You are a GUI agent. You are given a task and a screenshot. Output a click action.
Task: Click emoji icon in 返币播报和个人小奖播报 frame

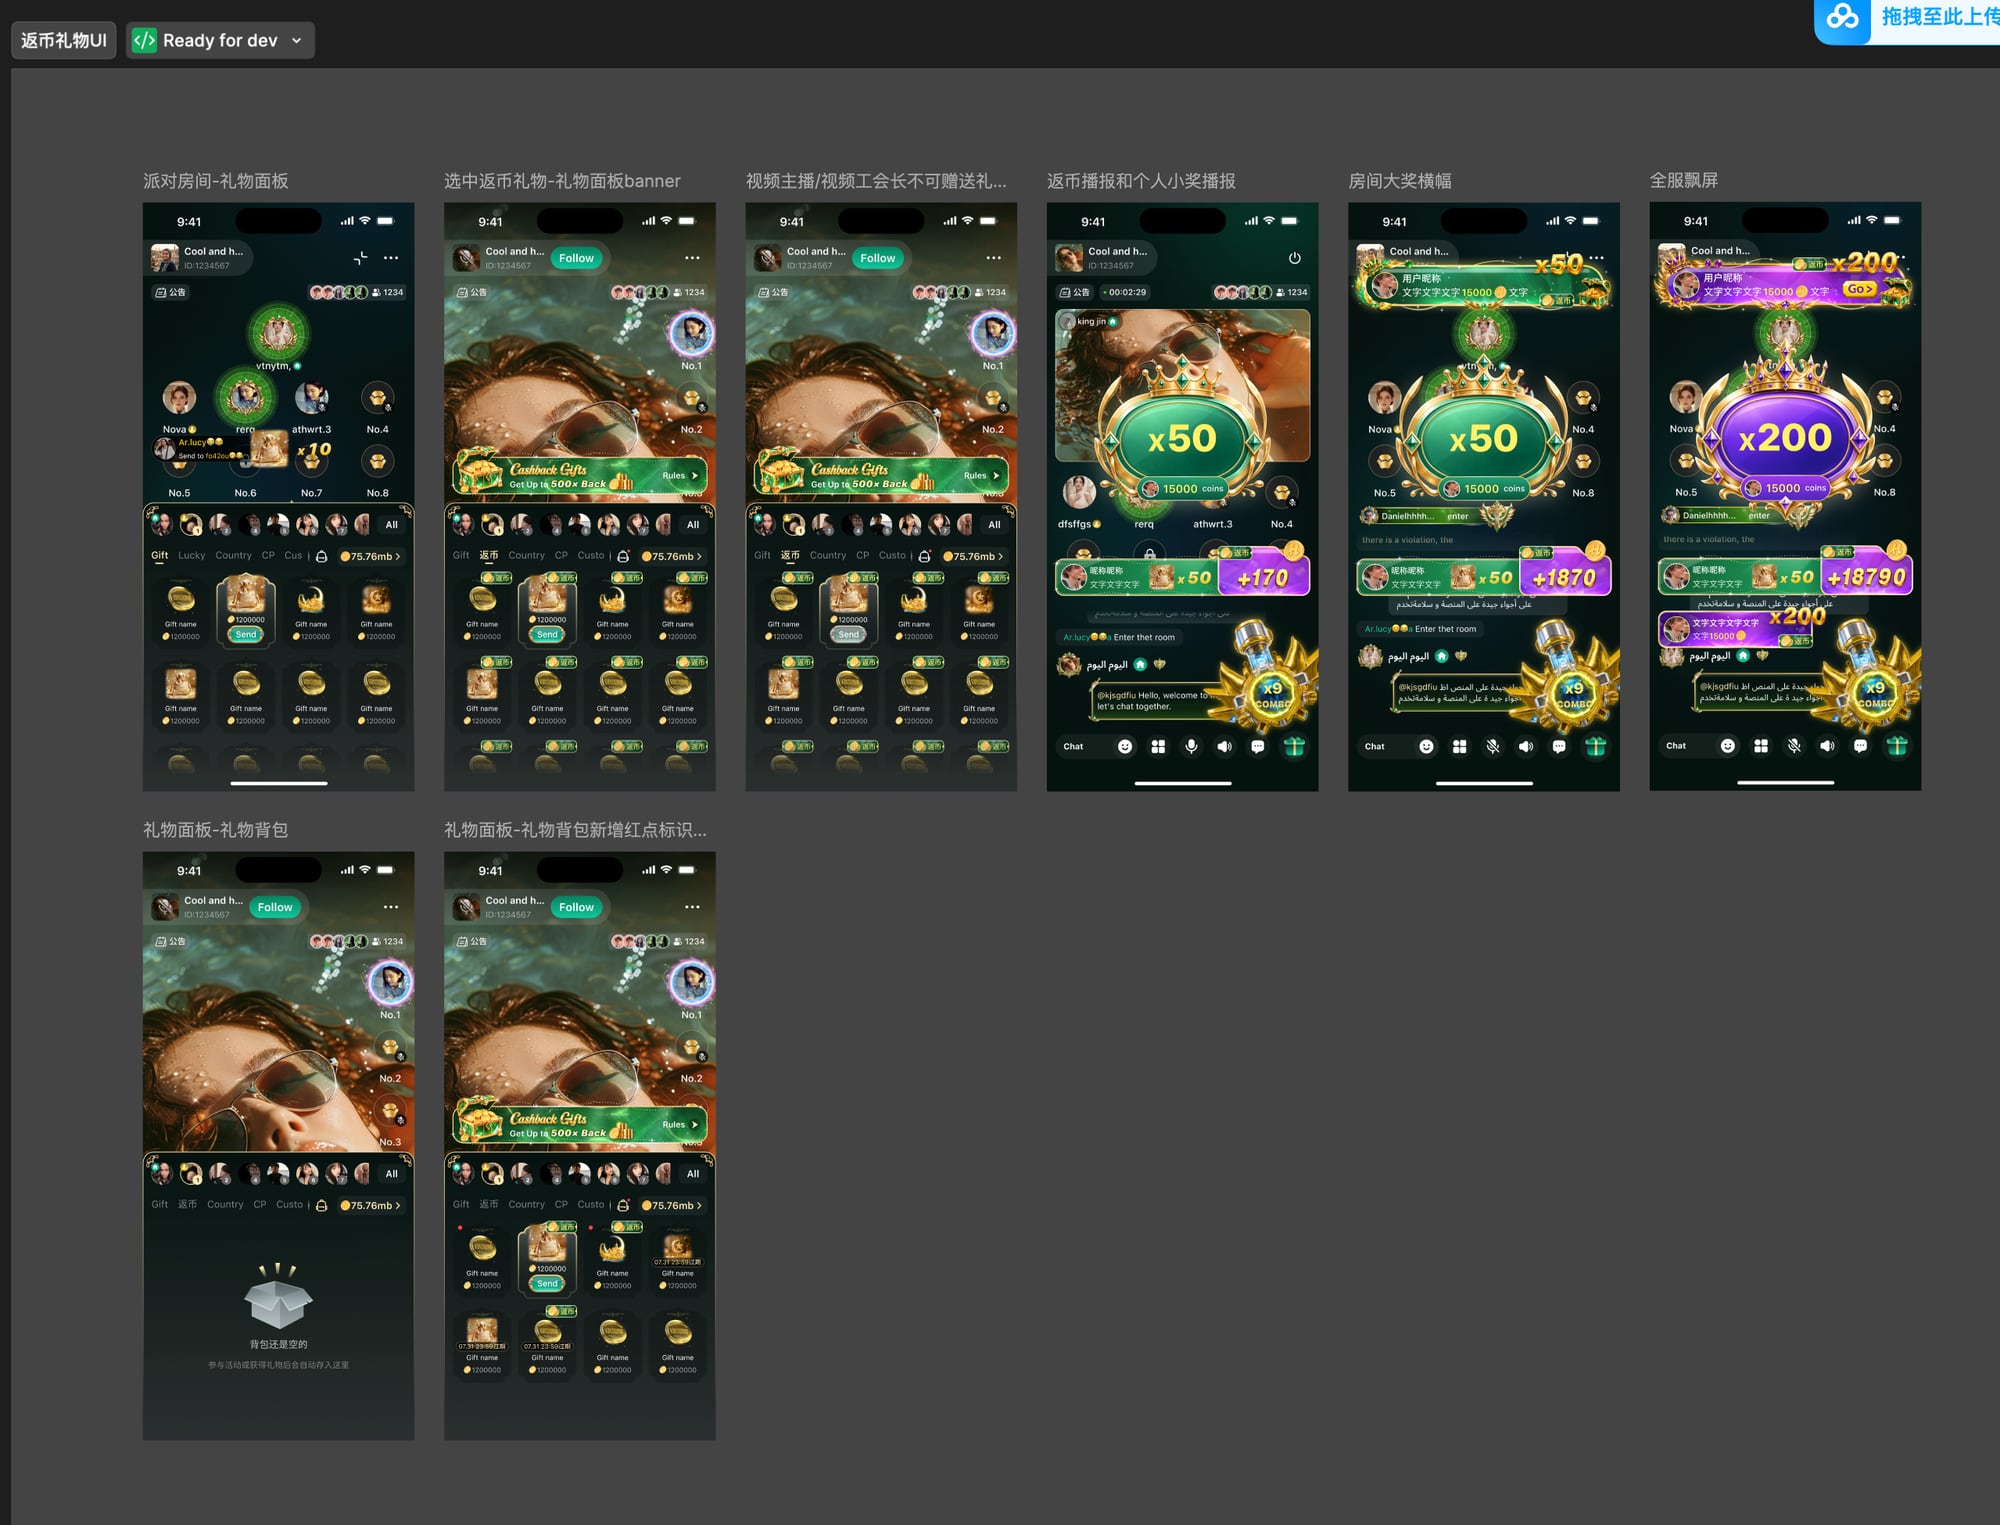tap(1125, 747)
